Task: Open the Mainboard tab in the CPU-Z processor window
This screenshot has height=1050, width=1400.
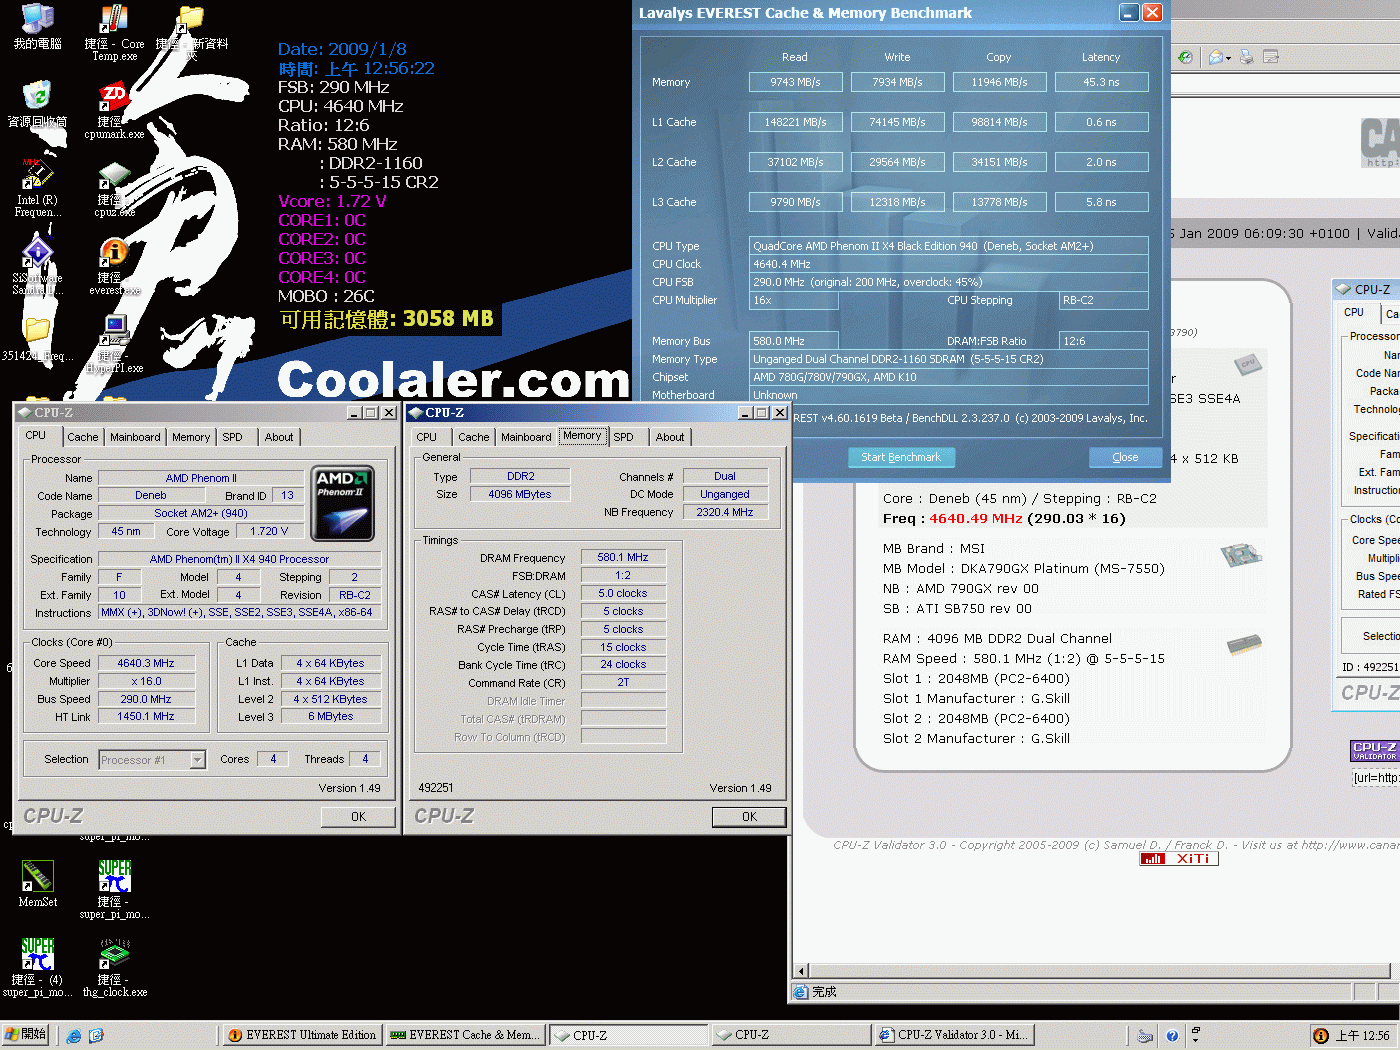Action: click(x=135, y=437)
